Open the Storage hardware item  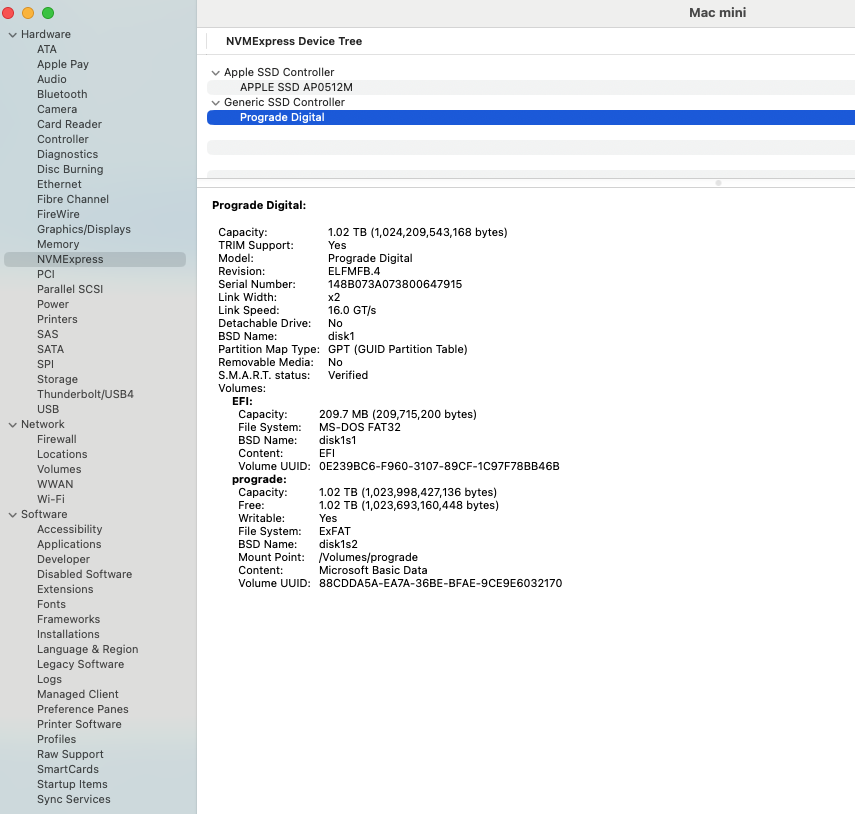tap(57, 379)
